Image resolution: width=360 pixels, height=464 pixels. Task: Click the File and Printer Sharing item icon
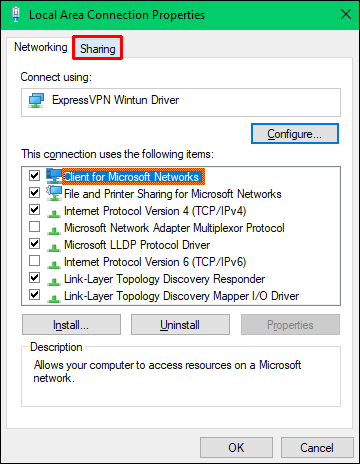point(54,193)
